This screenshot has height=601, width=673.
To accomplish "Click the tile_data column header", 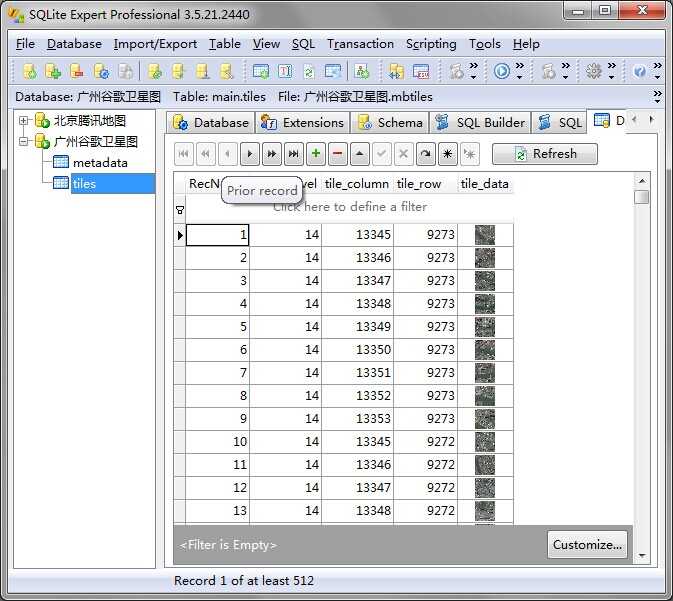I will (485, 184).
